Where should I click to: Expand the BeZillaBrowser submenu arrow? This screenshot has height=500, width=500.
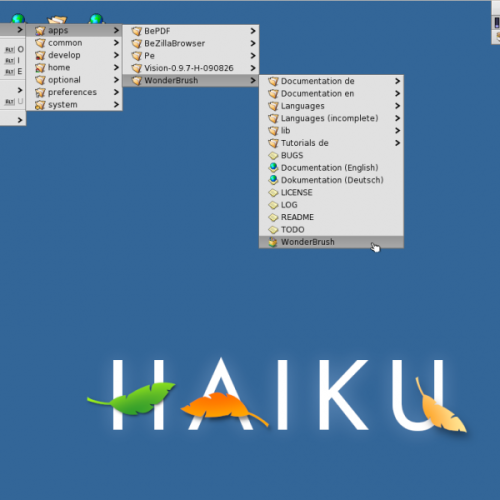tap(253, 43)
